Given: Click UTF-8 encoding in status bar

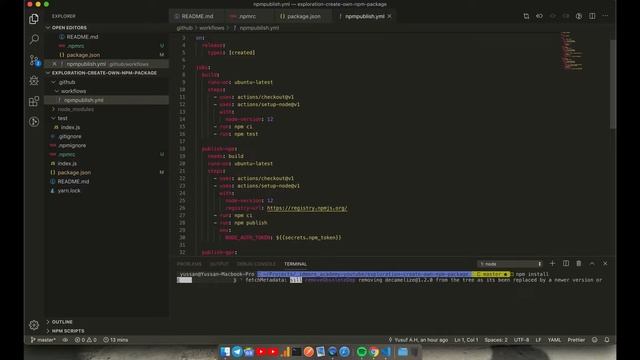Looking at the screenshot, I should coord(521,340).
